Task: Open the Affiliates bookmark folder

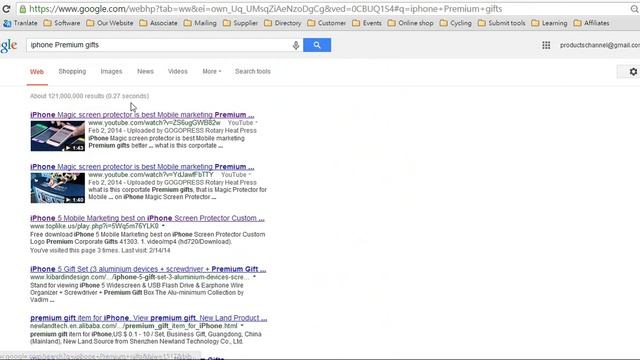Action: point(591,23)
